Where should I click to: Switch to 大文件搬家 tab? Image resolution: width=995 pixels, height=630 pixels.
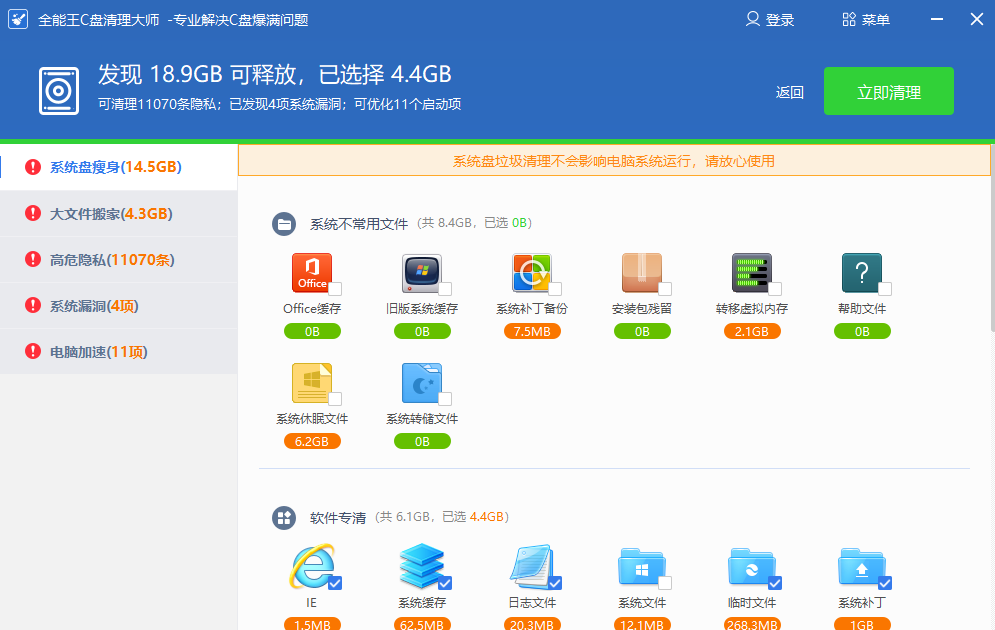(110, 214)
